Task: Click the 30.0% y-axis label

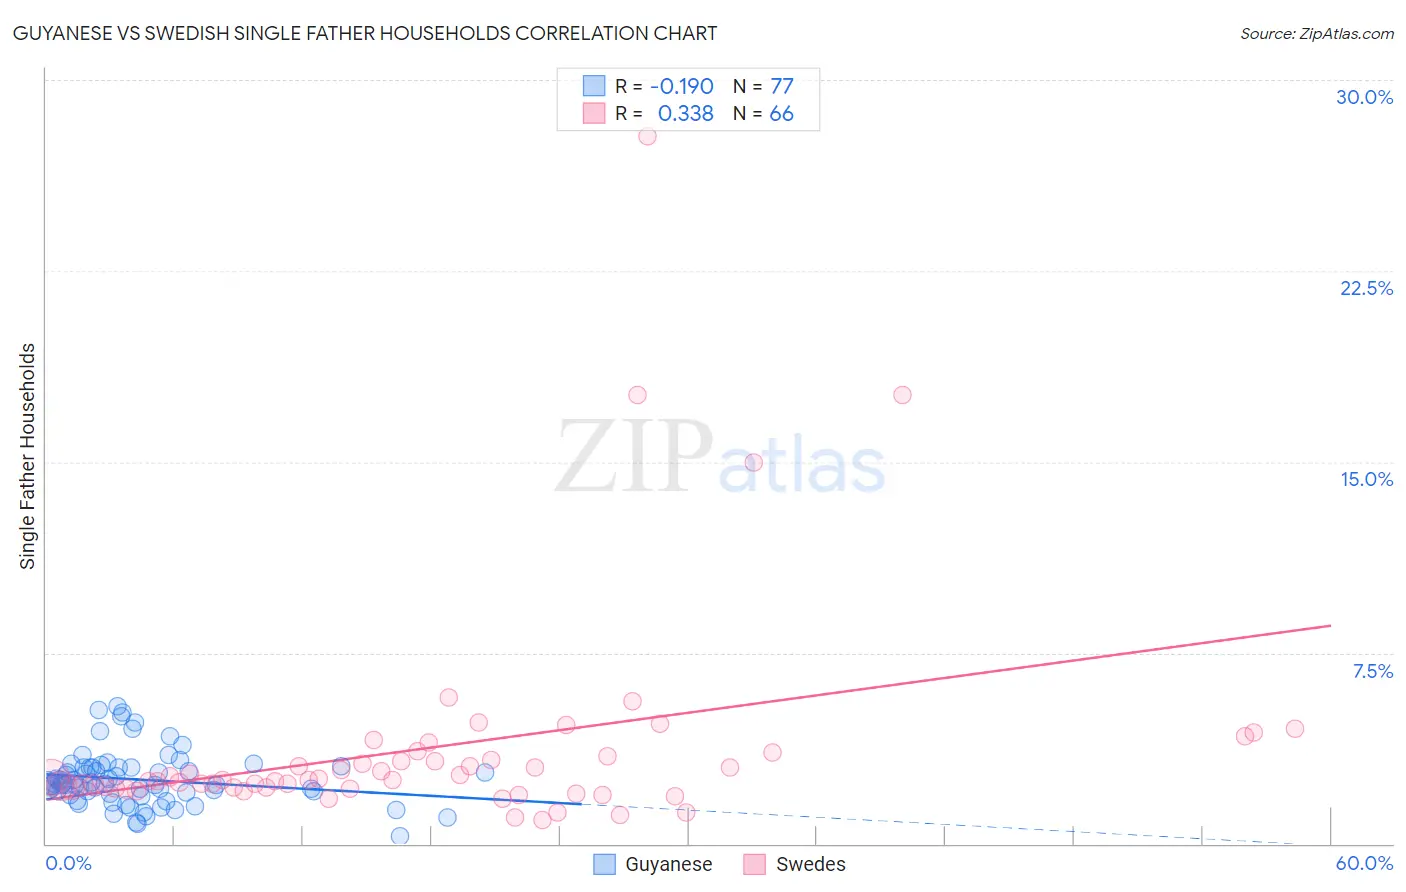Action: click(1364, 97)
